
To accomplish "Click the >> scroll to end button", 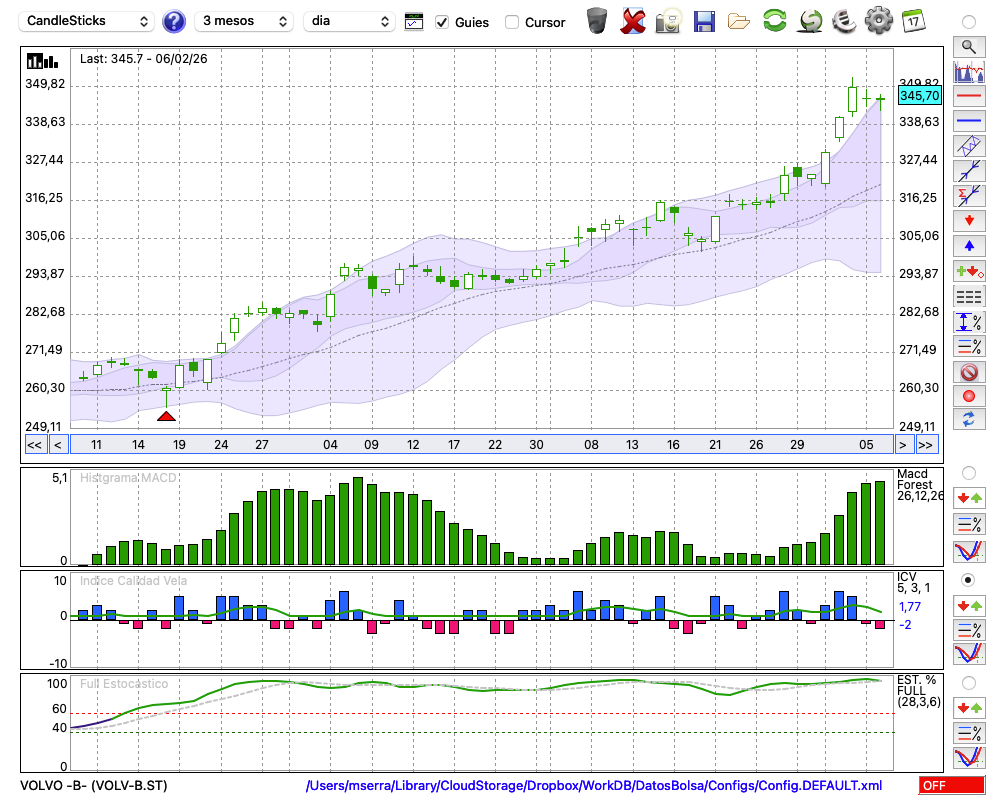I will [x=926, y=445].
